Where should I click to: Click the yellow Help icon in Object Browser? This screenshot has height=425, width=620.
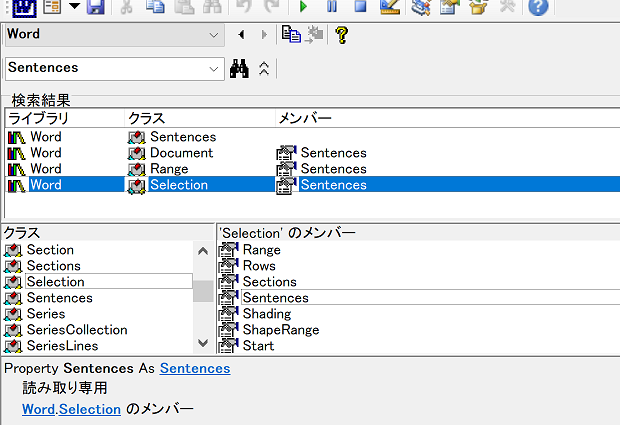tap(341, 35)
